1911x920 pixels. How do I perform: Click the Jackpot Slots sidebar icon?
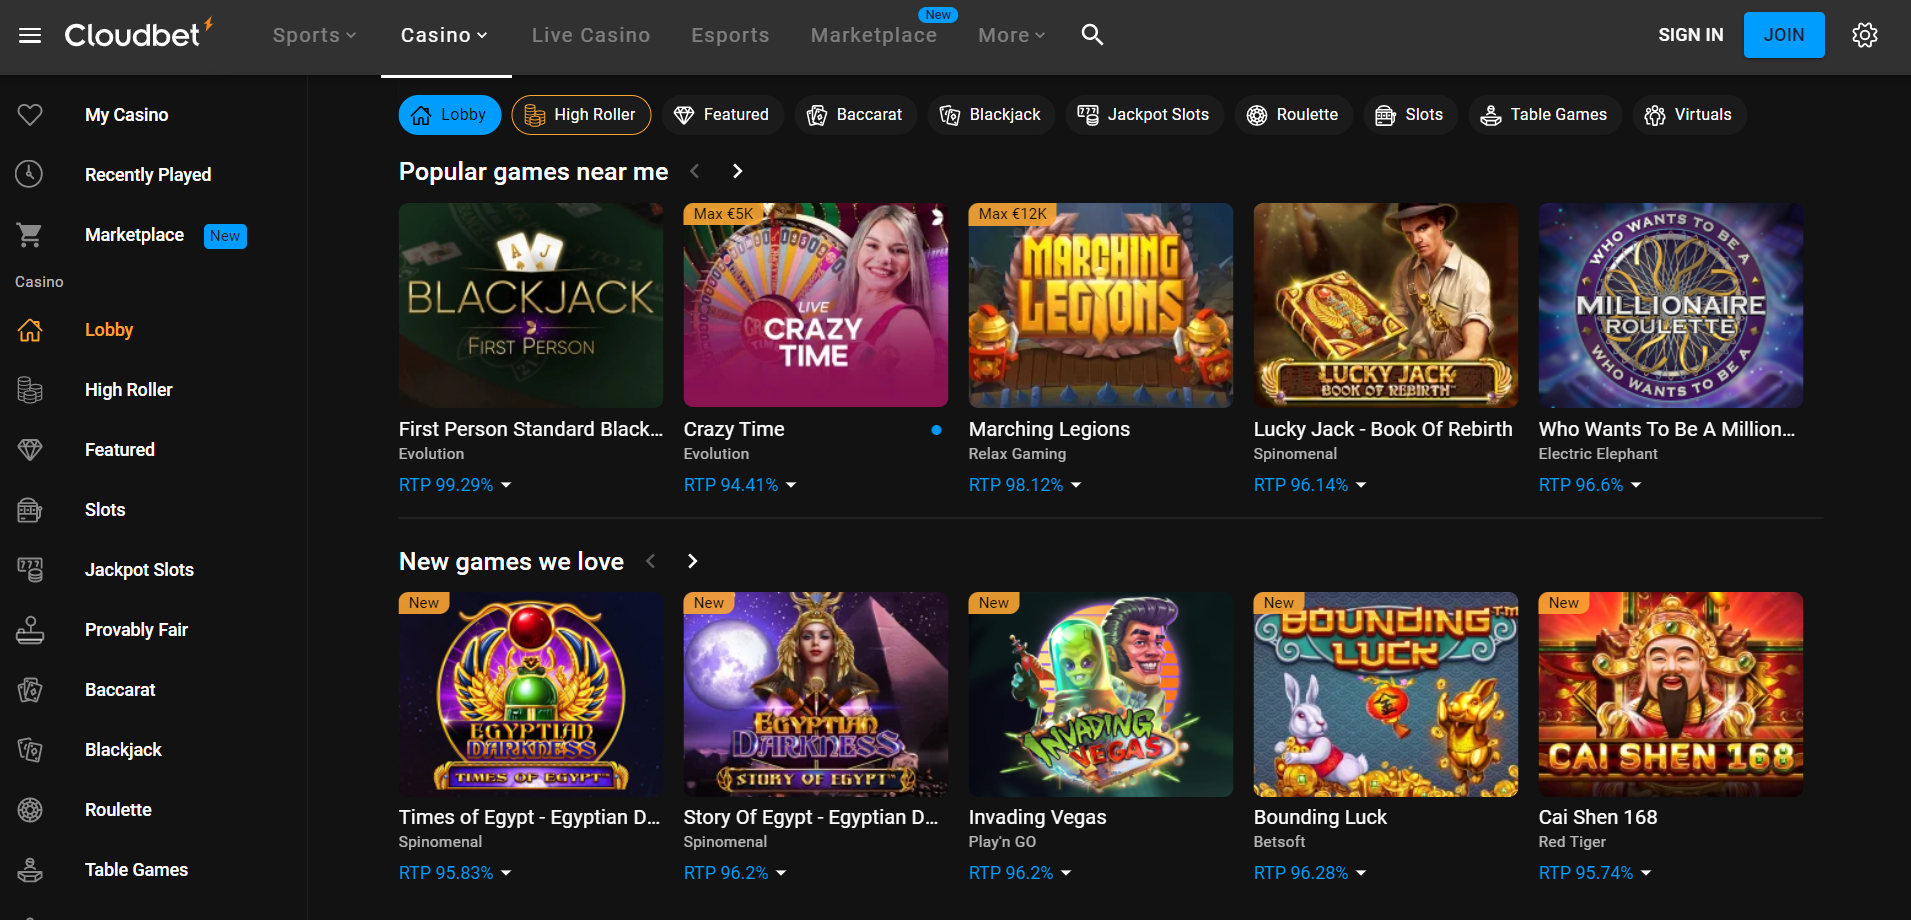pos(30,570)
